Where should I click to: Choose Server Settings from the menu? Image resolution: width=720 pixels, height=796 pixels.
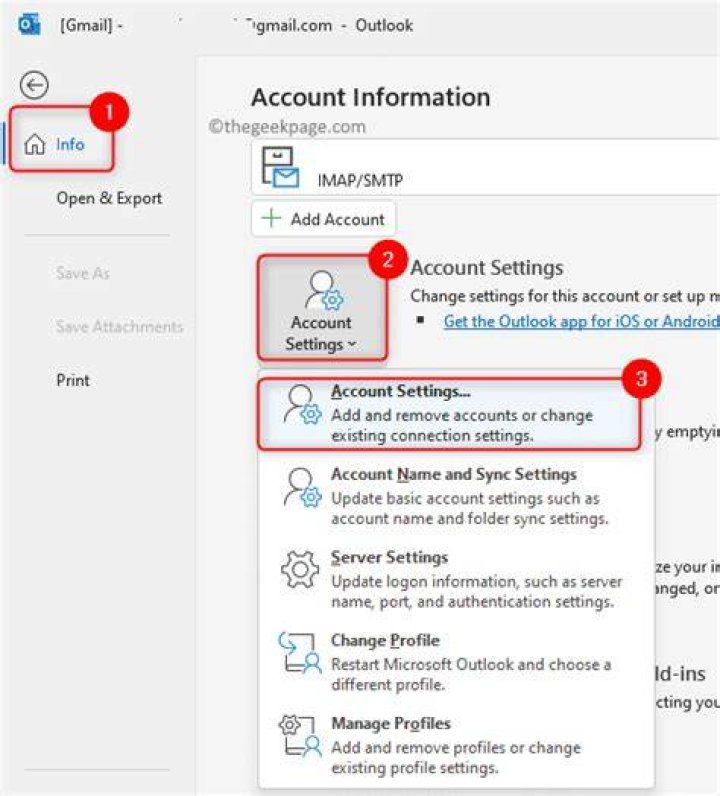455,579
